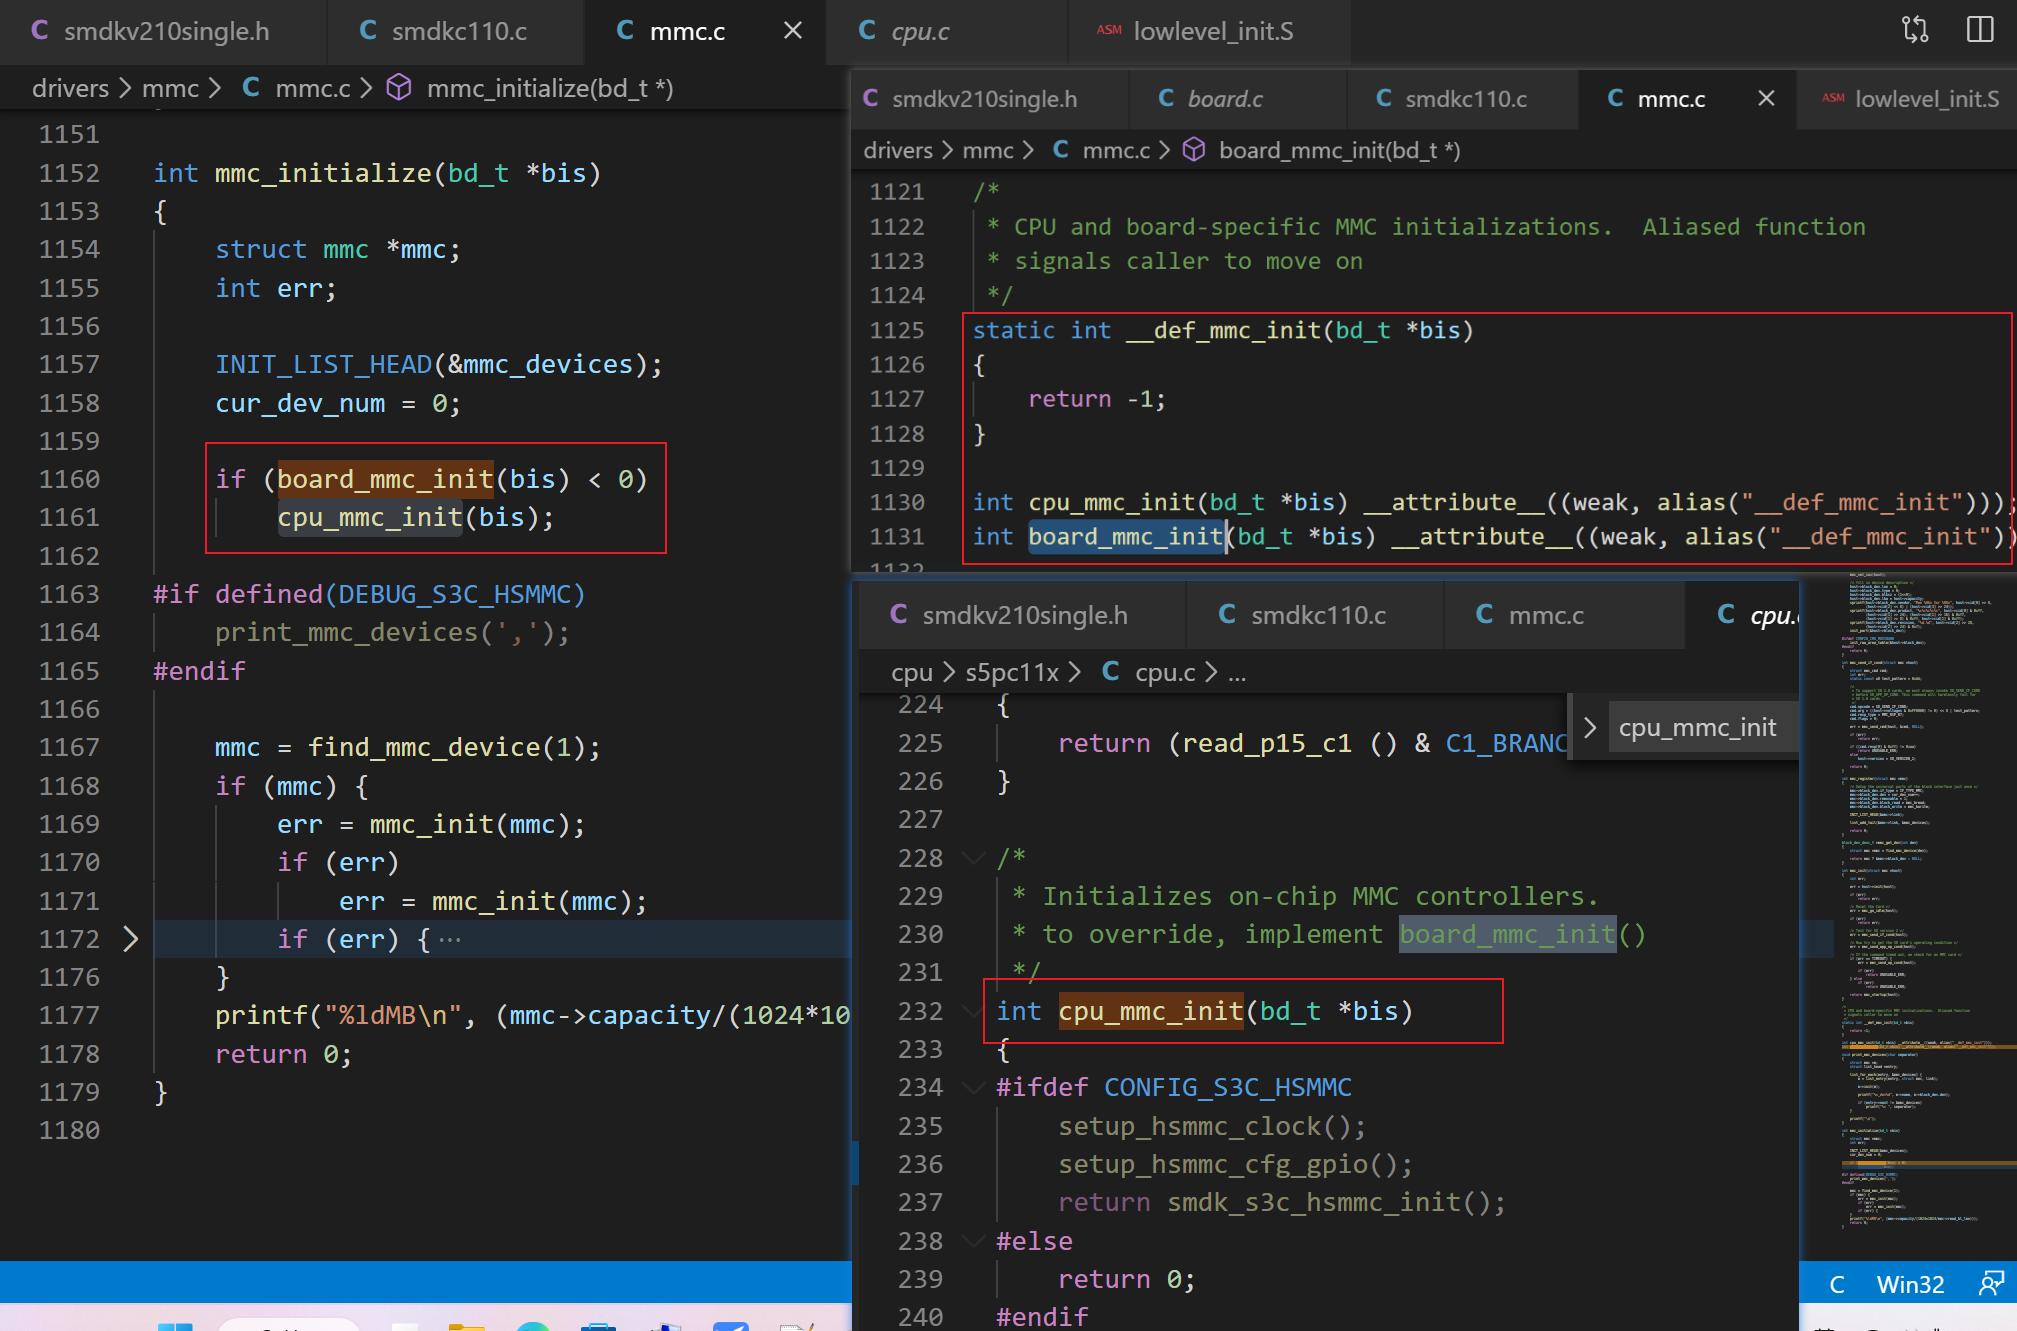
Task: Expand the cpu_mmc_init sticky item chevron
Action: tap(1590, 727)
